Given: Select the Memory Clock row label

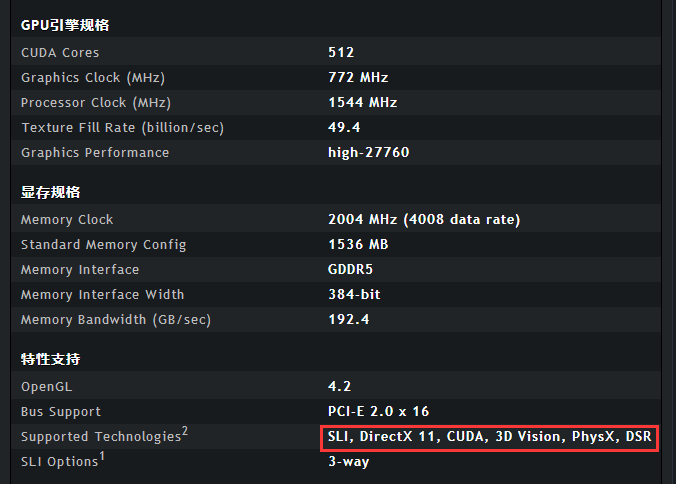Looking at the screenshot, I should [x=67, y=219].
